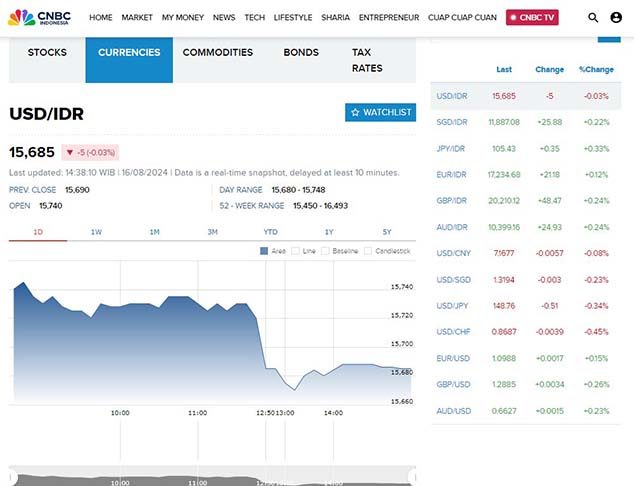Open the Bonds tab
This screenshot has width=634, height=486.
point(301,52)
